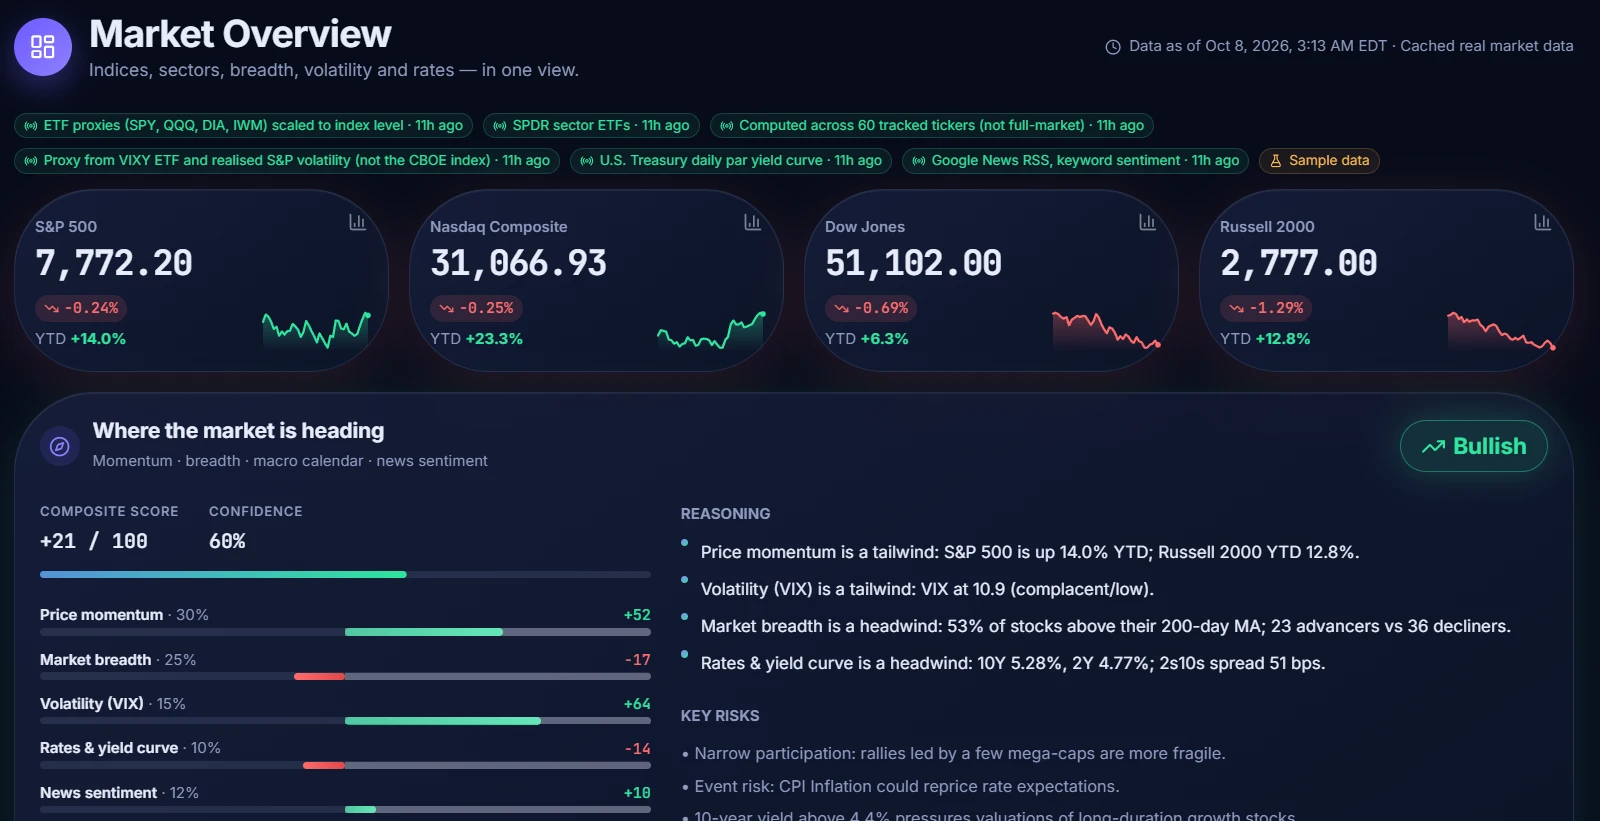Click the Sample data badge
The width and height of the screenshot is (1600, 821).
[1319, 161]
